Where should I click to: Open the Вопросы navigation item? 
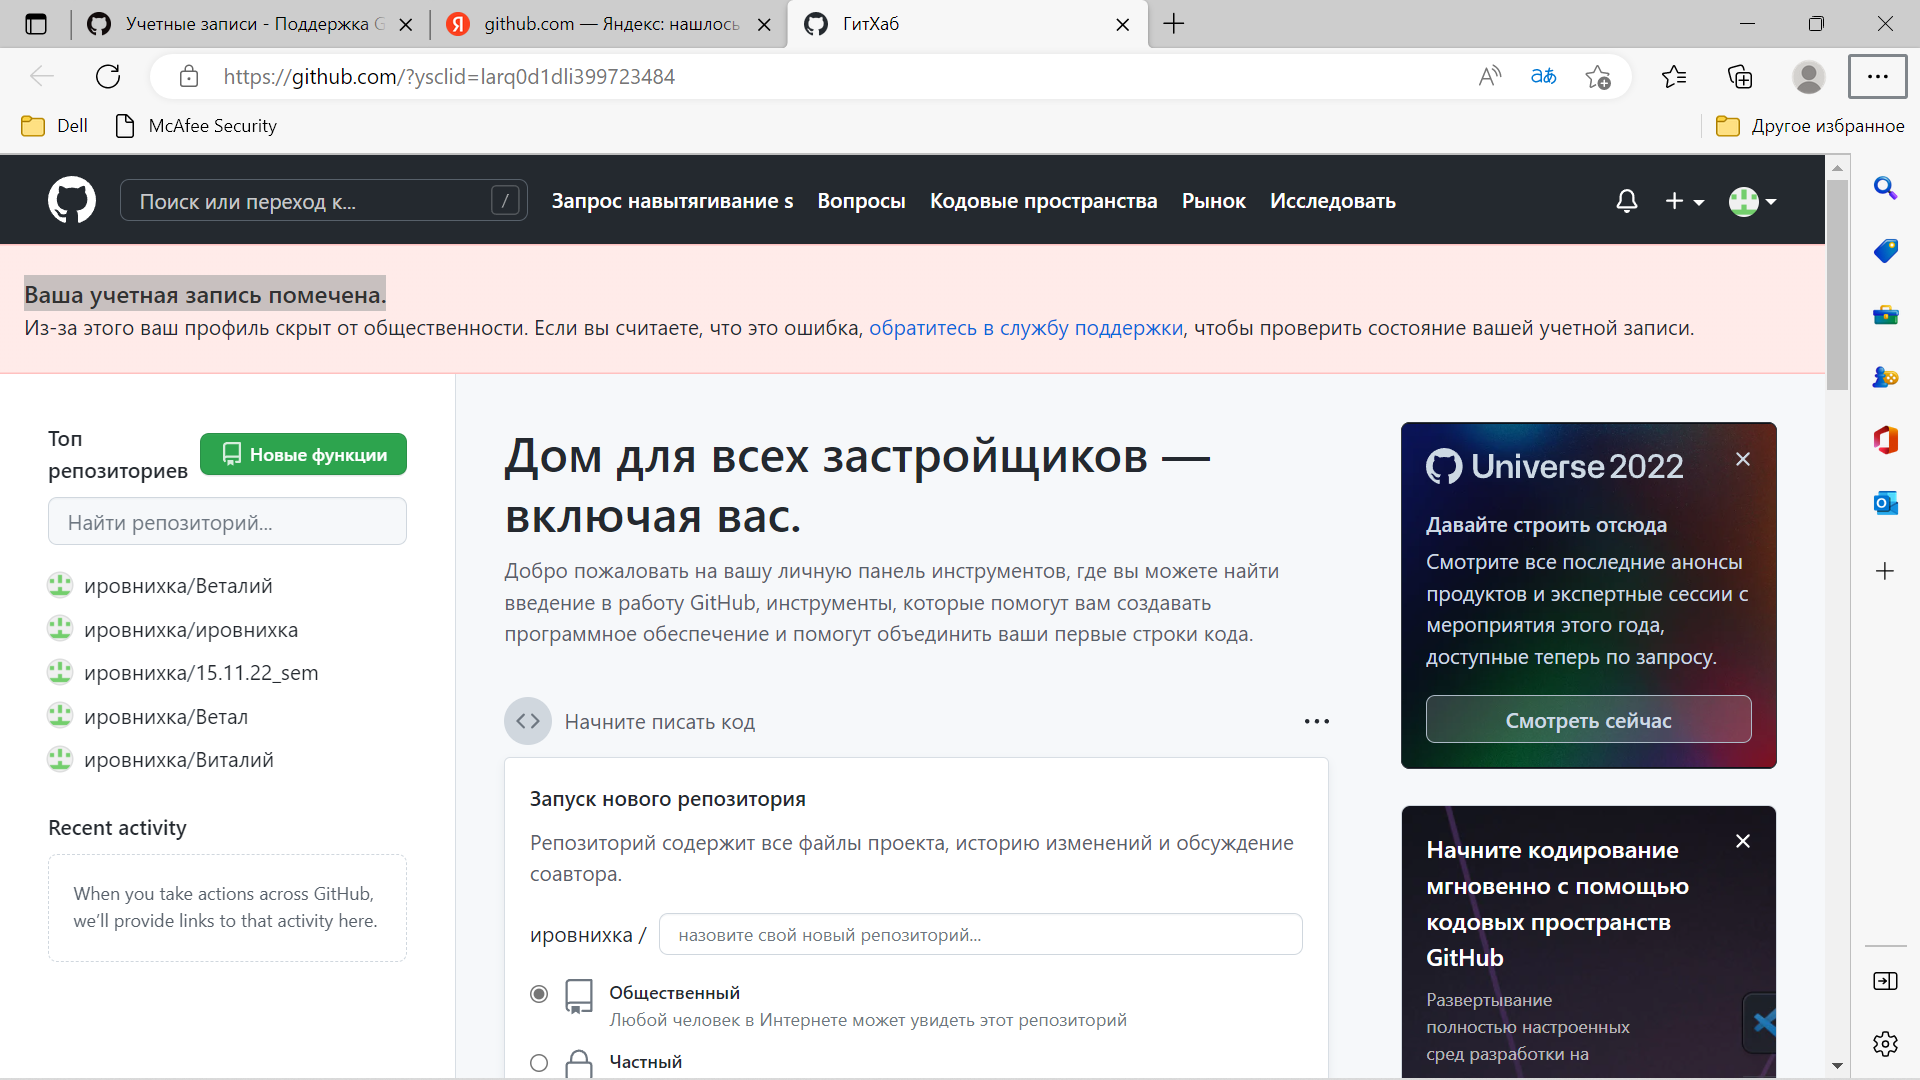tap(861, 201)
